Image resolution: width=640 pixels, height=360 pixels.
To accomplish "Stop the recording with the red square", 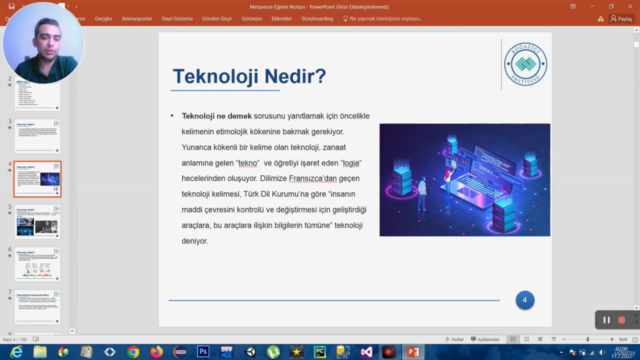I will point(622,320).
